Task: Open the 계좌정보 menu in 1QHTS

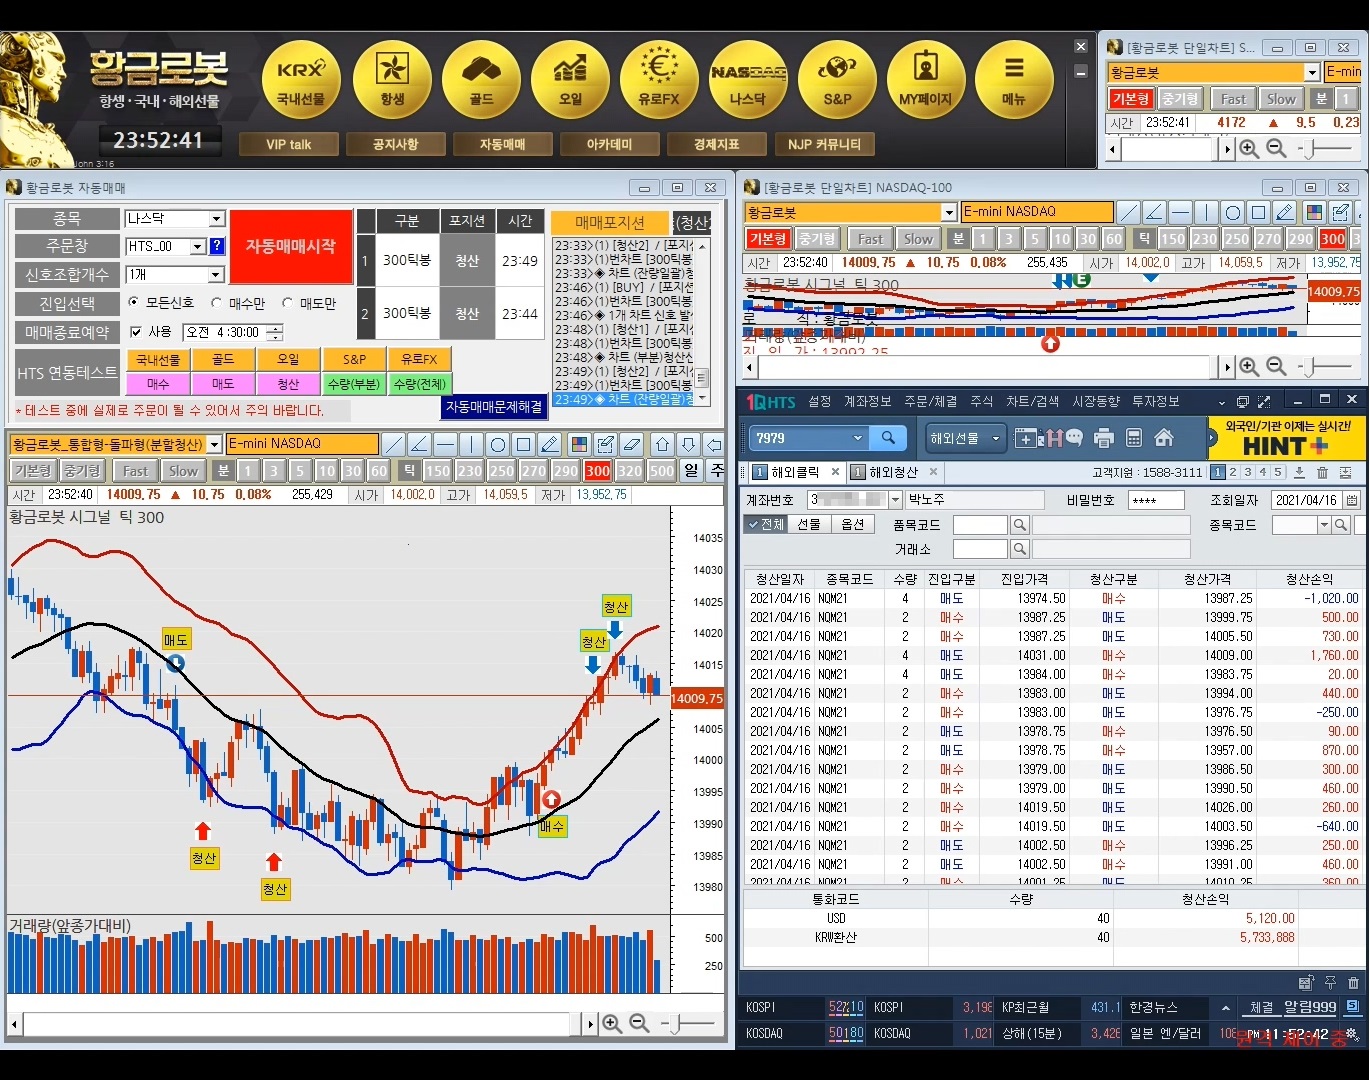Action: click(x=867, y=401)
